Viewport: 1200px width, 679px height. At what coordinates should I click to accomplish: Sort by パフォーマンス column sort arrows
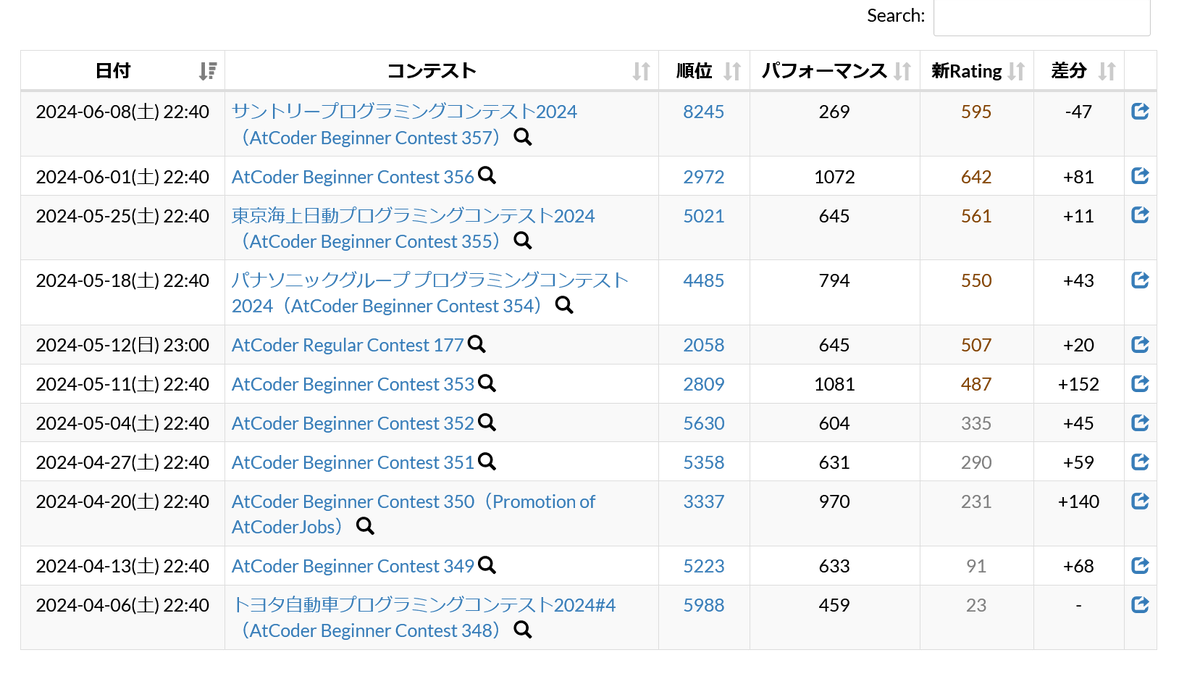902,71
